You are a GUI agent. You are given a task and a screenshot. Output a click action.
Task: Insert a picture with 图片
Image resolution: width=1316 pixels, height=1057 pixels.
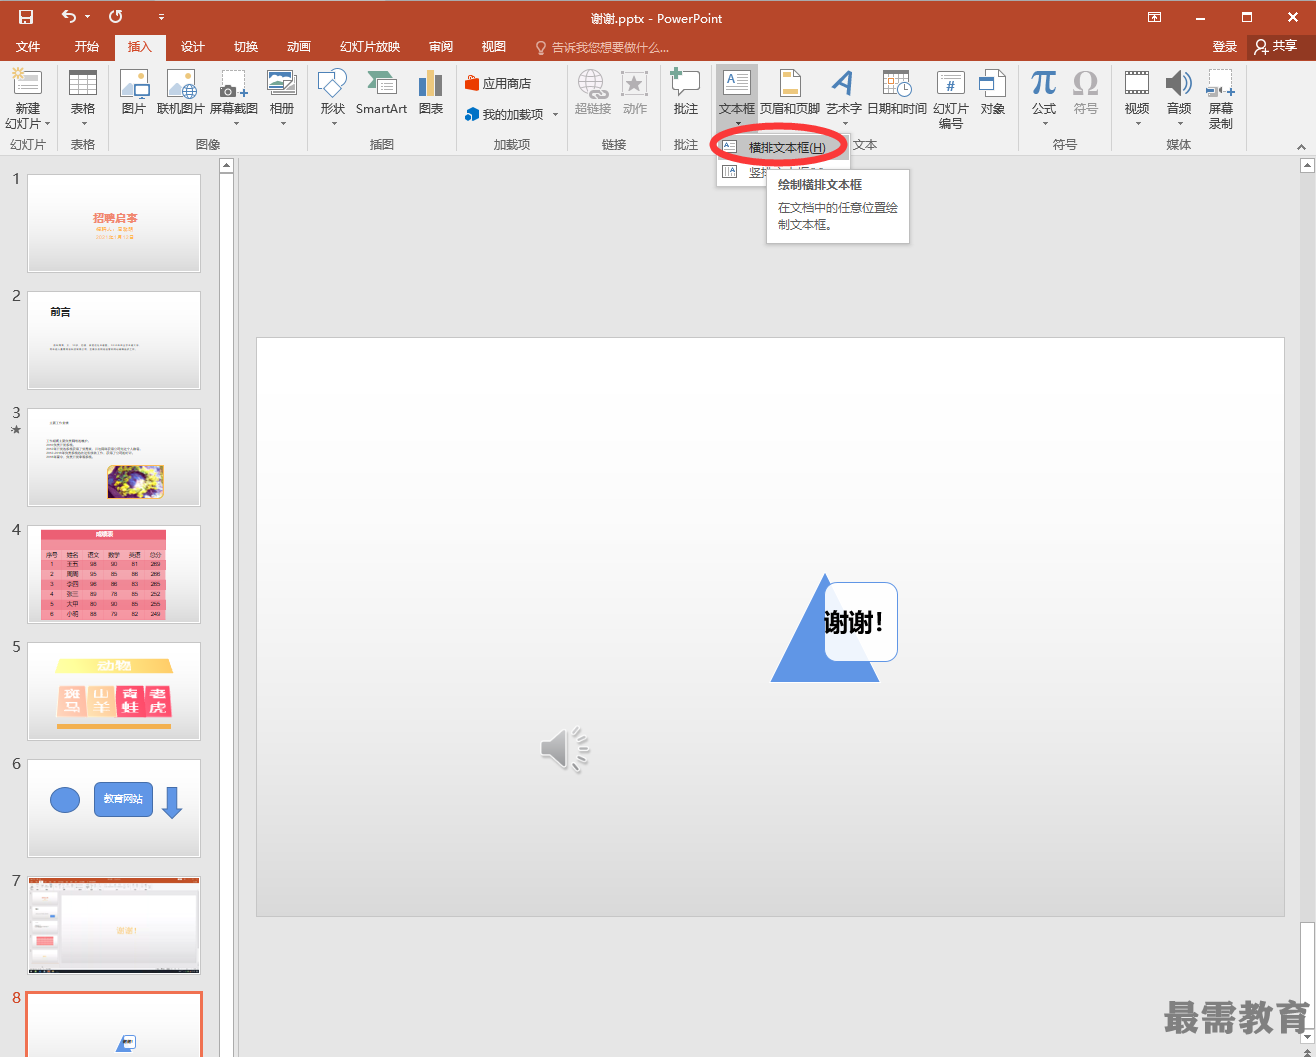(x=134, y=92)
